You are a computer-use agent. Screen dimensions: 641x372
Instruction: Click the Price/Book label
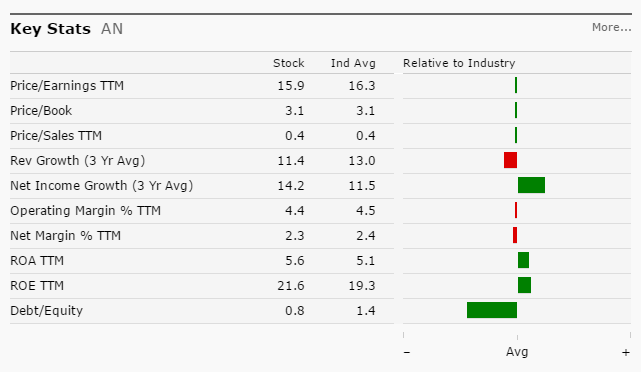[x=41, y=111]
